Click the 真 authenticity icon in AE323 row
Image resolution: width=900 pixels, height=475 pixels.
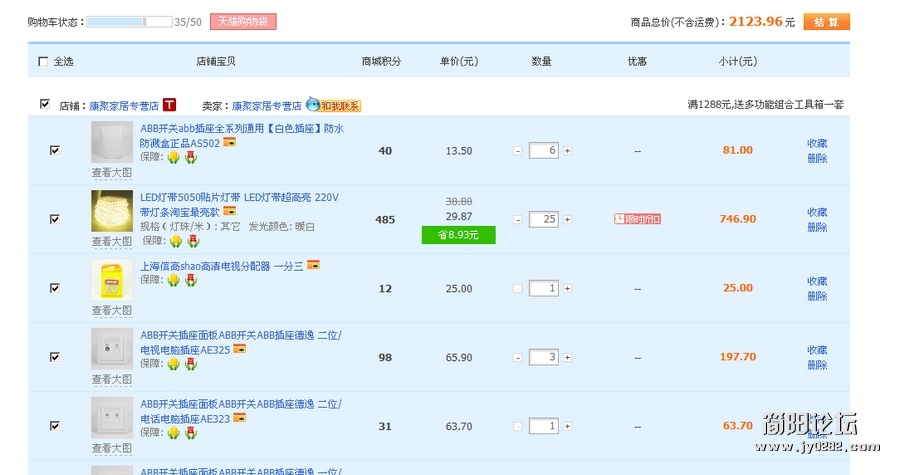point(191,433)
